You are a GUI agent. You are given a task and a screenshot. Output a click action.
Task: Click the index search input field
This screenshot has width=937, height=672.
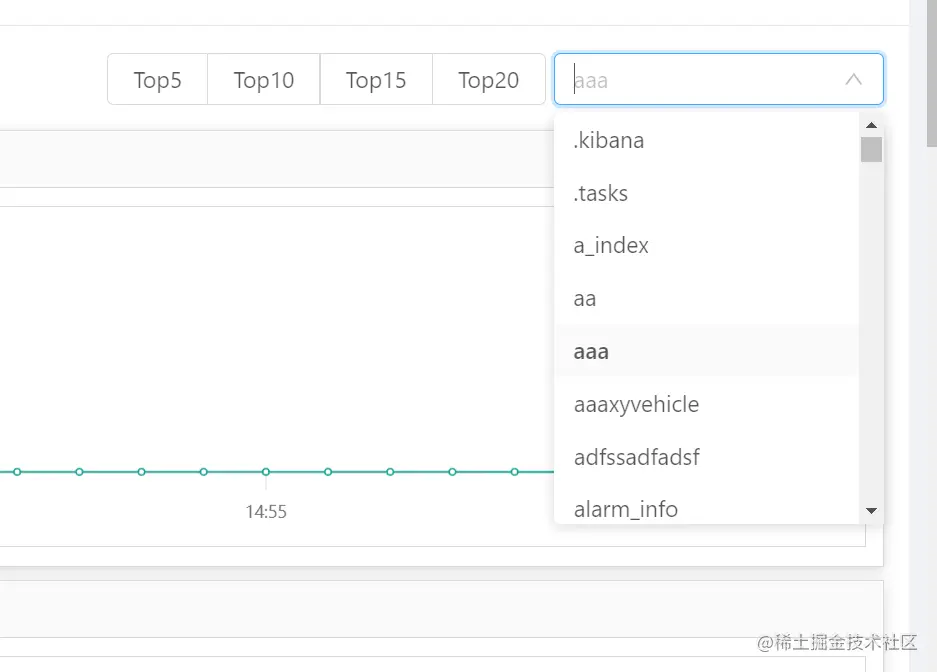700,80
